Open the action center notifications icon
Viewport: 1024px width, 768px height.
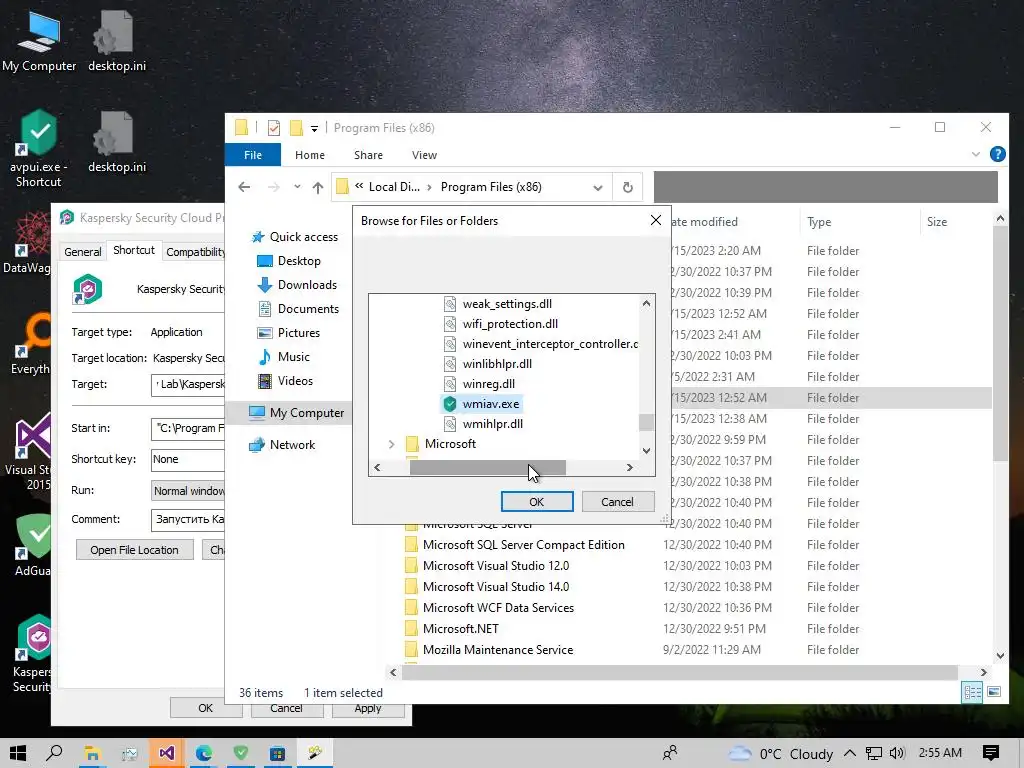pyautogui.click(x=991, y=753)
